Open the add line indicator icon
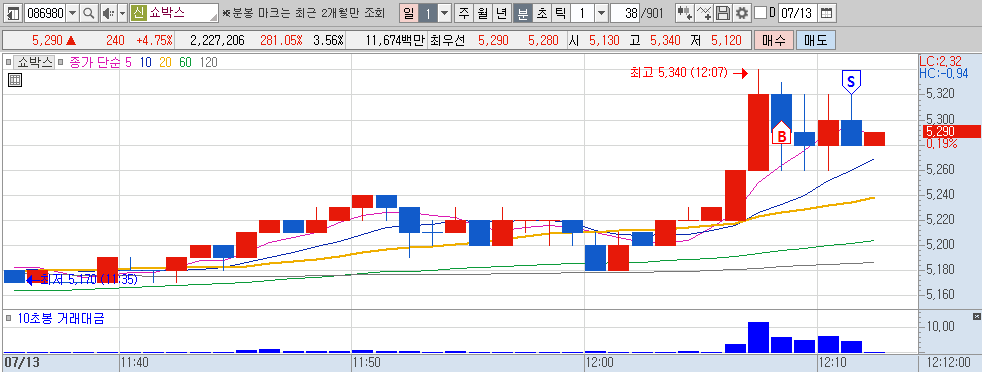982x372 pixels. coord(704,13)
